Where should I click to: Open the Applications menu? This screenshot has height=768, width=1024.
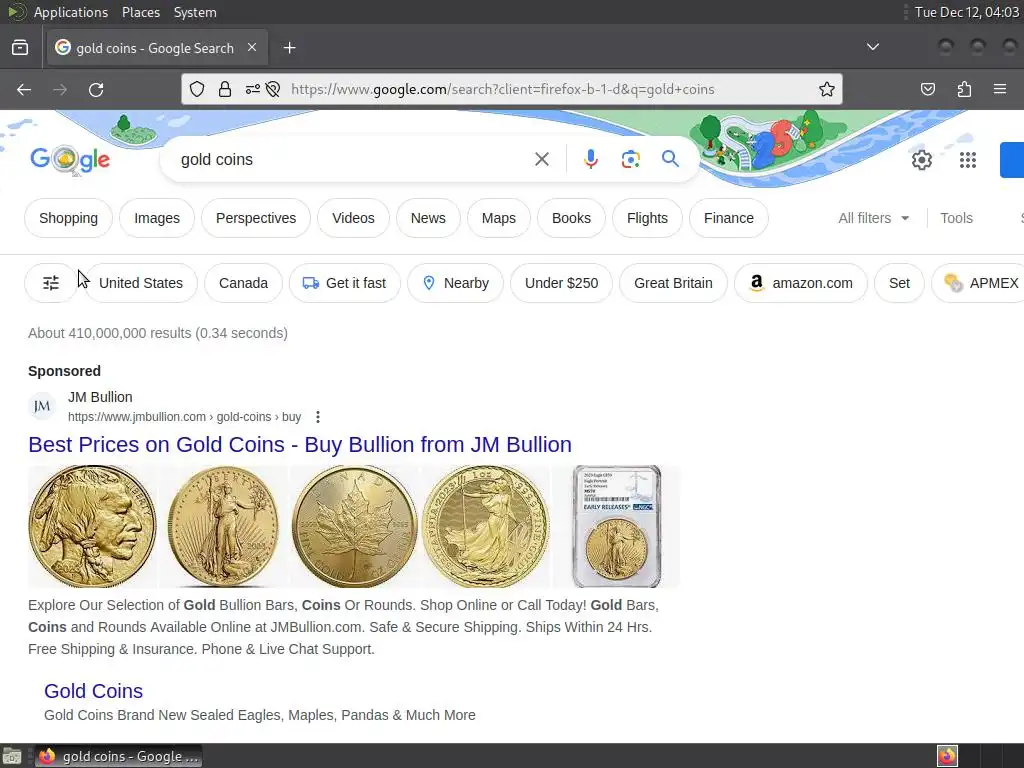[71, 12]
